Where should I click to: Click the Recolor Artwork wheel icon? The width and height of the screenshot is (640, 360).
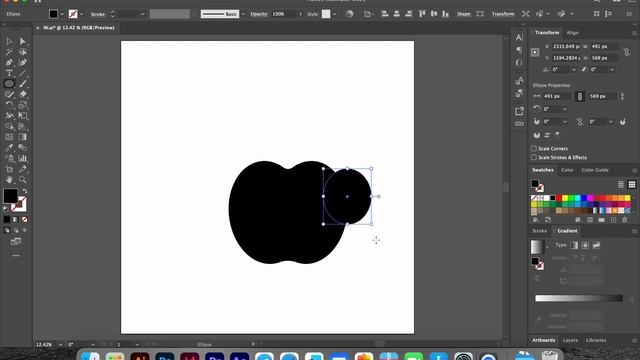click(349, 14)
